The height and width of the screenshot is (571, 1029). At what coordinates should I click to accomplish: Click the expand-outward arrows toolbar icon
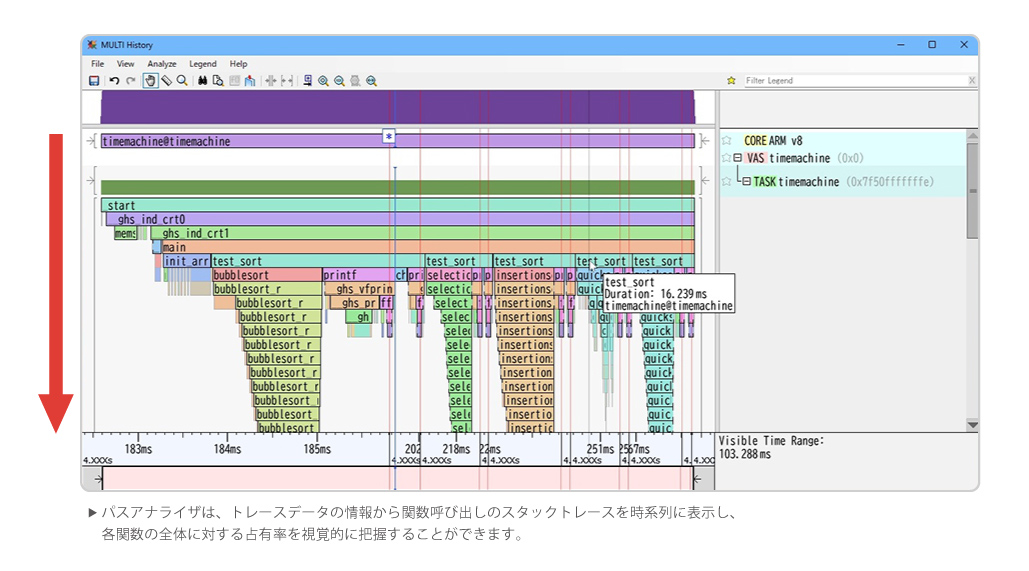click(287, 81)
